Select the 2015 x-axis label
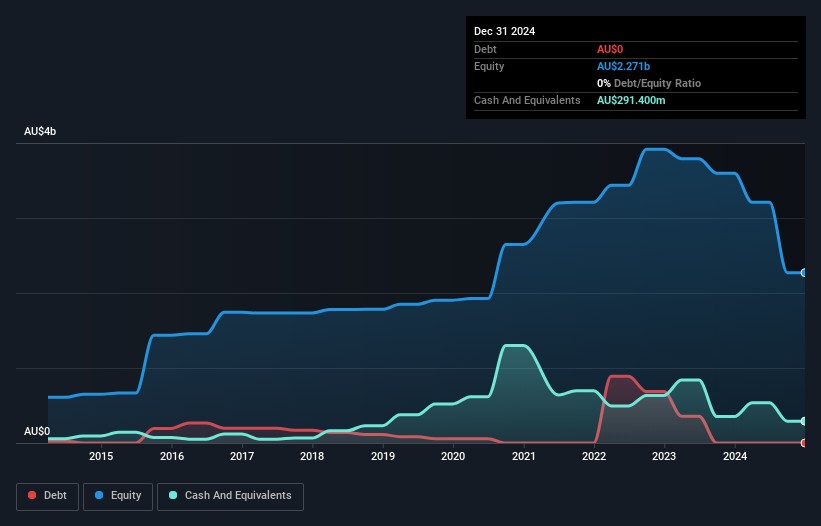The height and width of the screenshot is (526, 821). [101, 457]
